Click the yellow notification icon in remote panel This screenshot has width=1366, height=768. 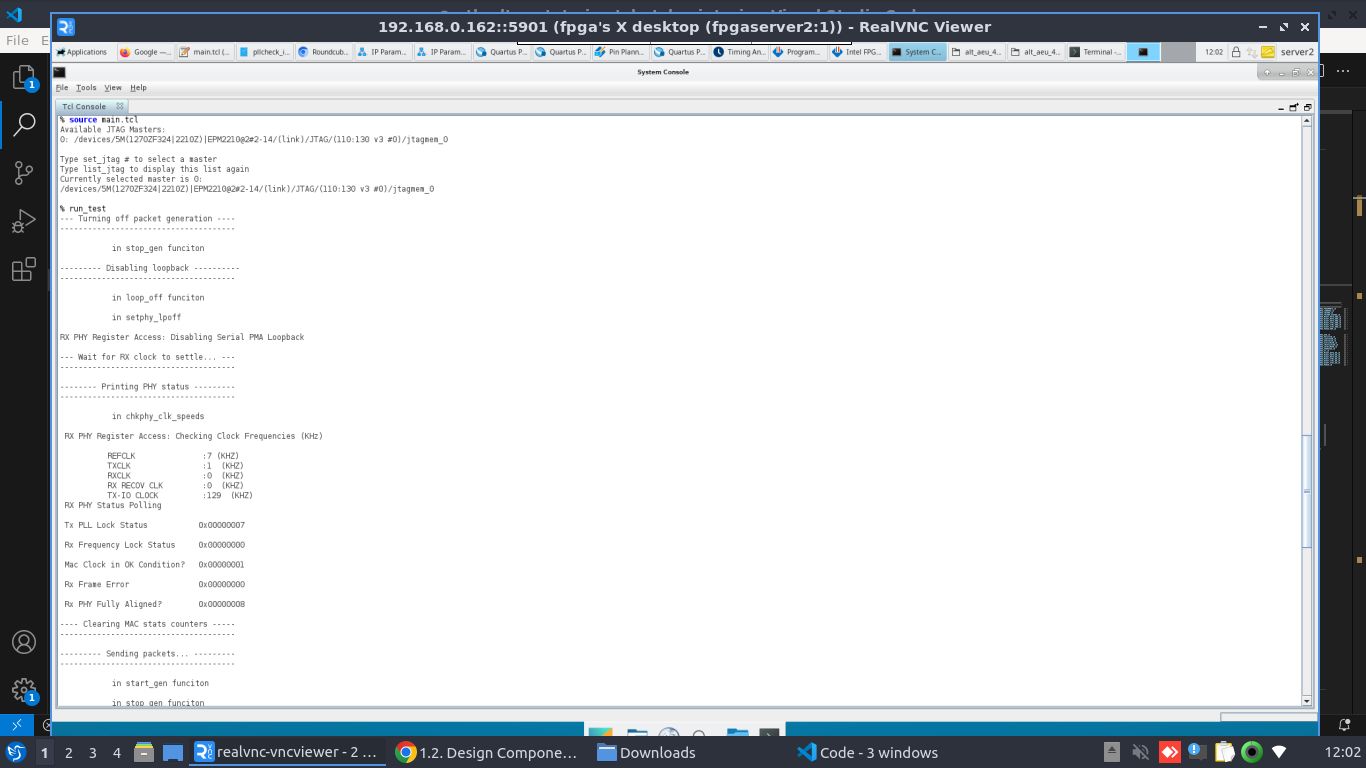1267,52
